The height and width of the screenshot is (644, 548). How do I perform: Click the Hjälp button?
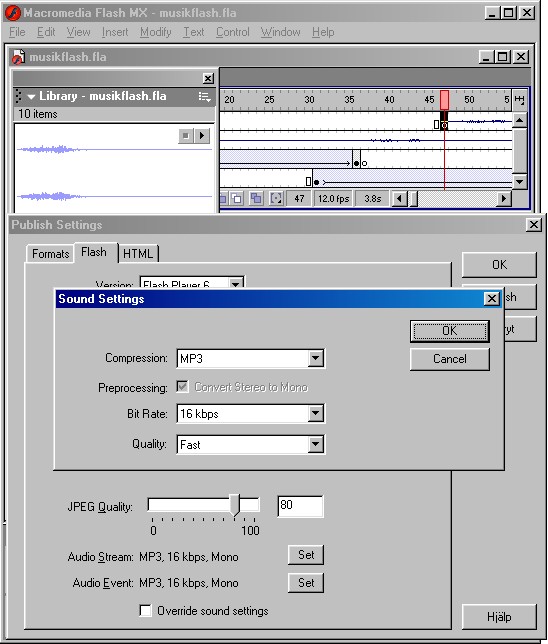(499, 617)
